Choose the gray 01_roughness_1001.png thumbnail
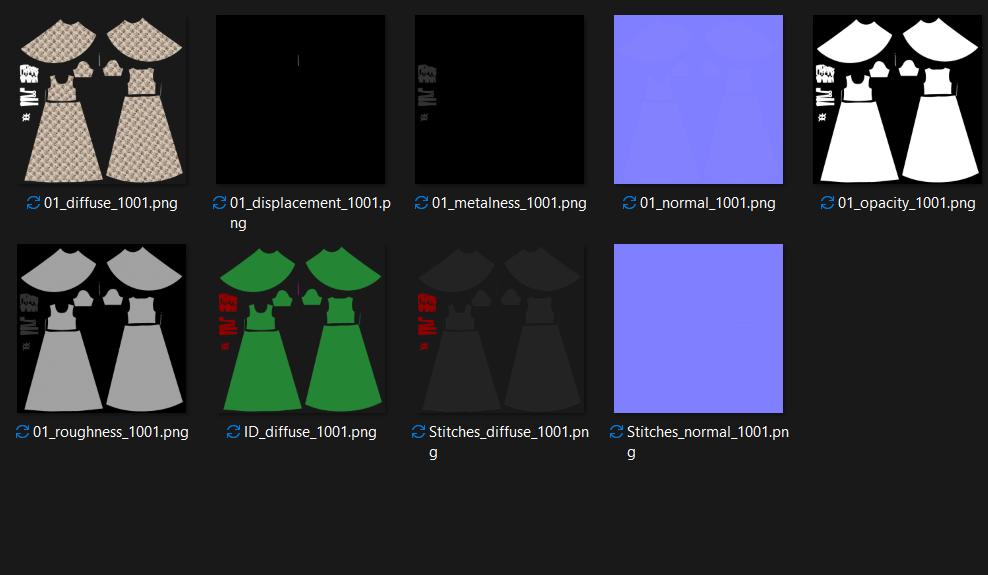The width and height of the screenshot is (988, 575). 101,328
